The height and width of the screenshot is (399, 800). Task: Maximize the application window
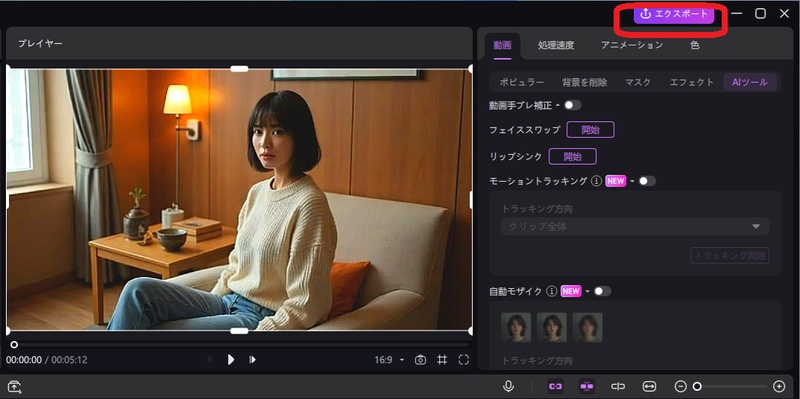click(x=760, y=14)
